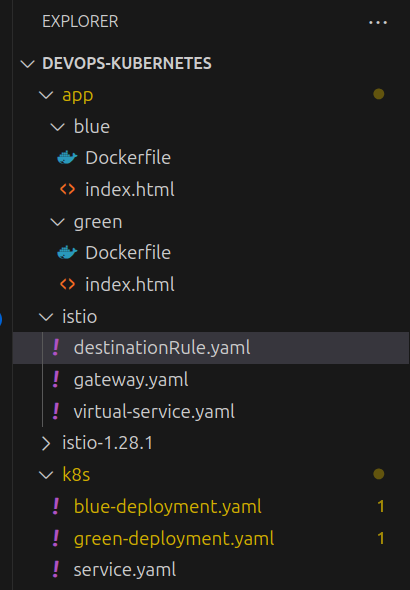Select the app folder name
The image size is (410, 590).
pos(77,96)
